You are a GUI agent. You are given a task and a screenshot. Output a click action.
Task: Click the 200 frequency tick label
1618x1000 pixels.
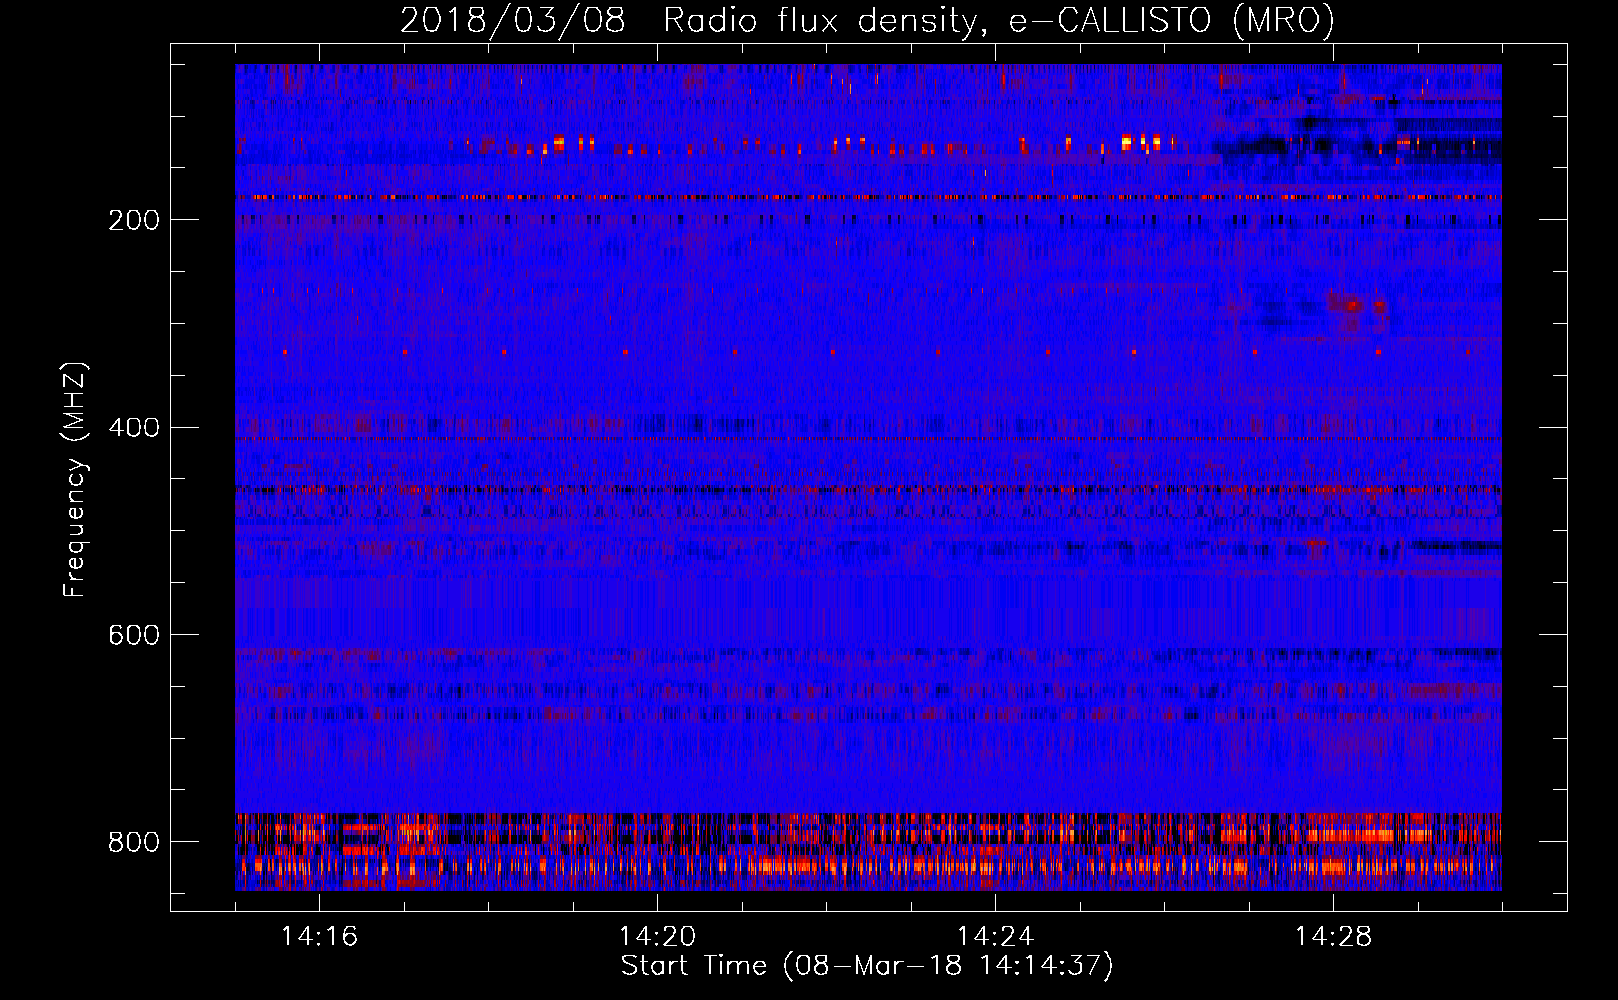[134, 220]
